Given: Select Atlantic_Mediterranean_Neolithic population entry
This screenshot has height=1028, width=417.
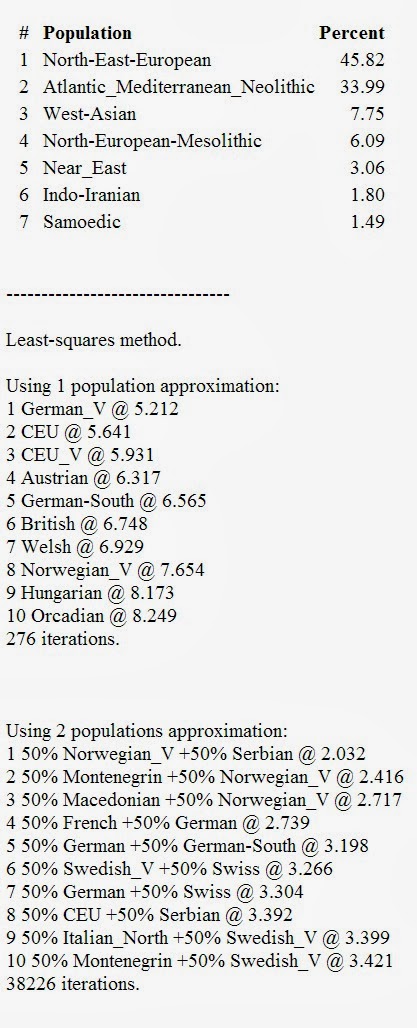Looking at the screenshot, I should pyautogui.click(x=179, y=87).
